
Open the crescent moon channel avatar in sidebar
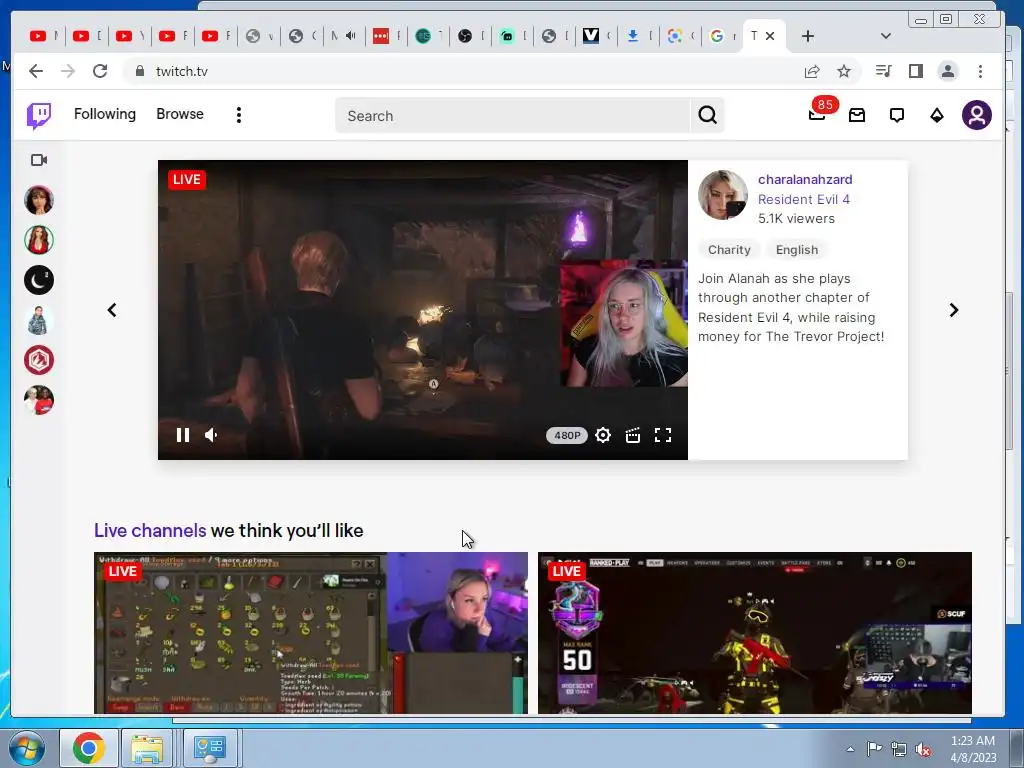39,280
